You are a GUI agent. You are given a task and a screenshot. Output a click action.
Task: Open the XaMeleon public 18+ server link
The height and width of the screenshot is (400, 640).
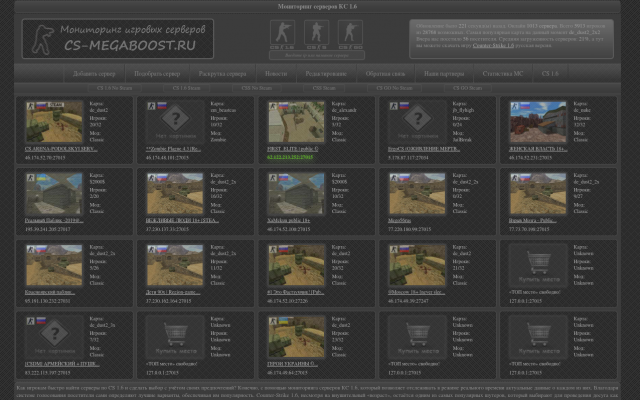tap(289, 220)
